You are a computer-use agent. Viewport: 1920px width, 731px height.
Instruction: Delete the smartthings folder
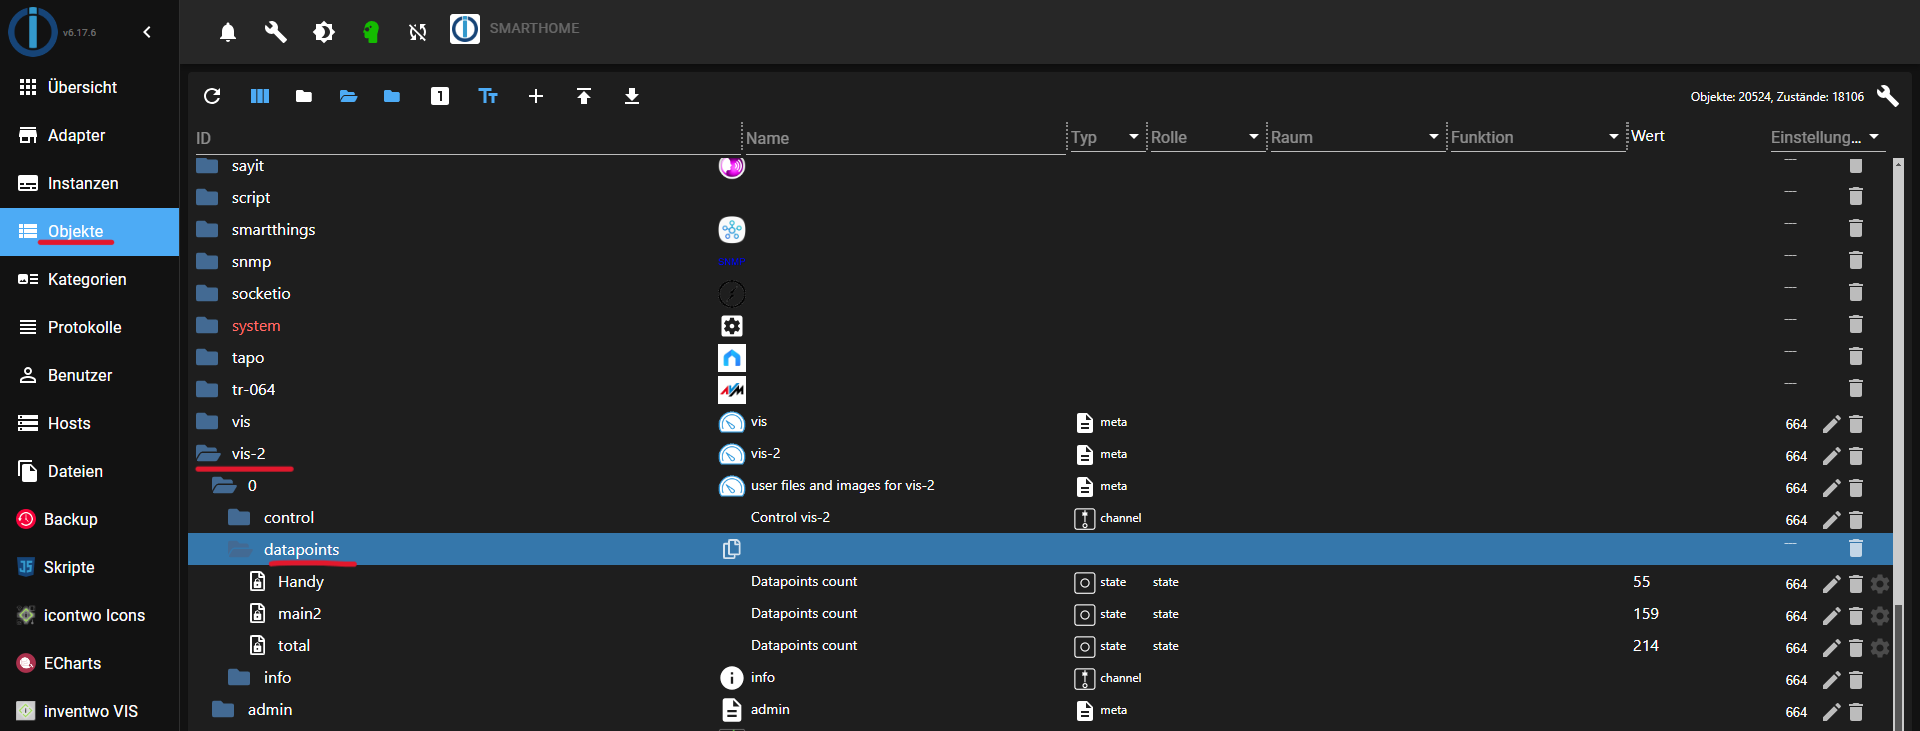1856,228
